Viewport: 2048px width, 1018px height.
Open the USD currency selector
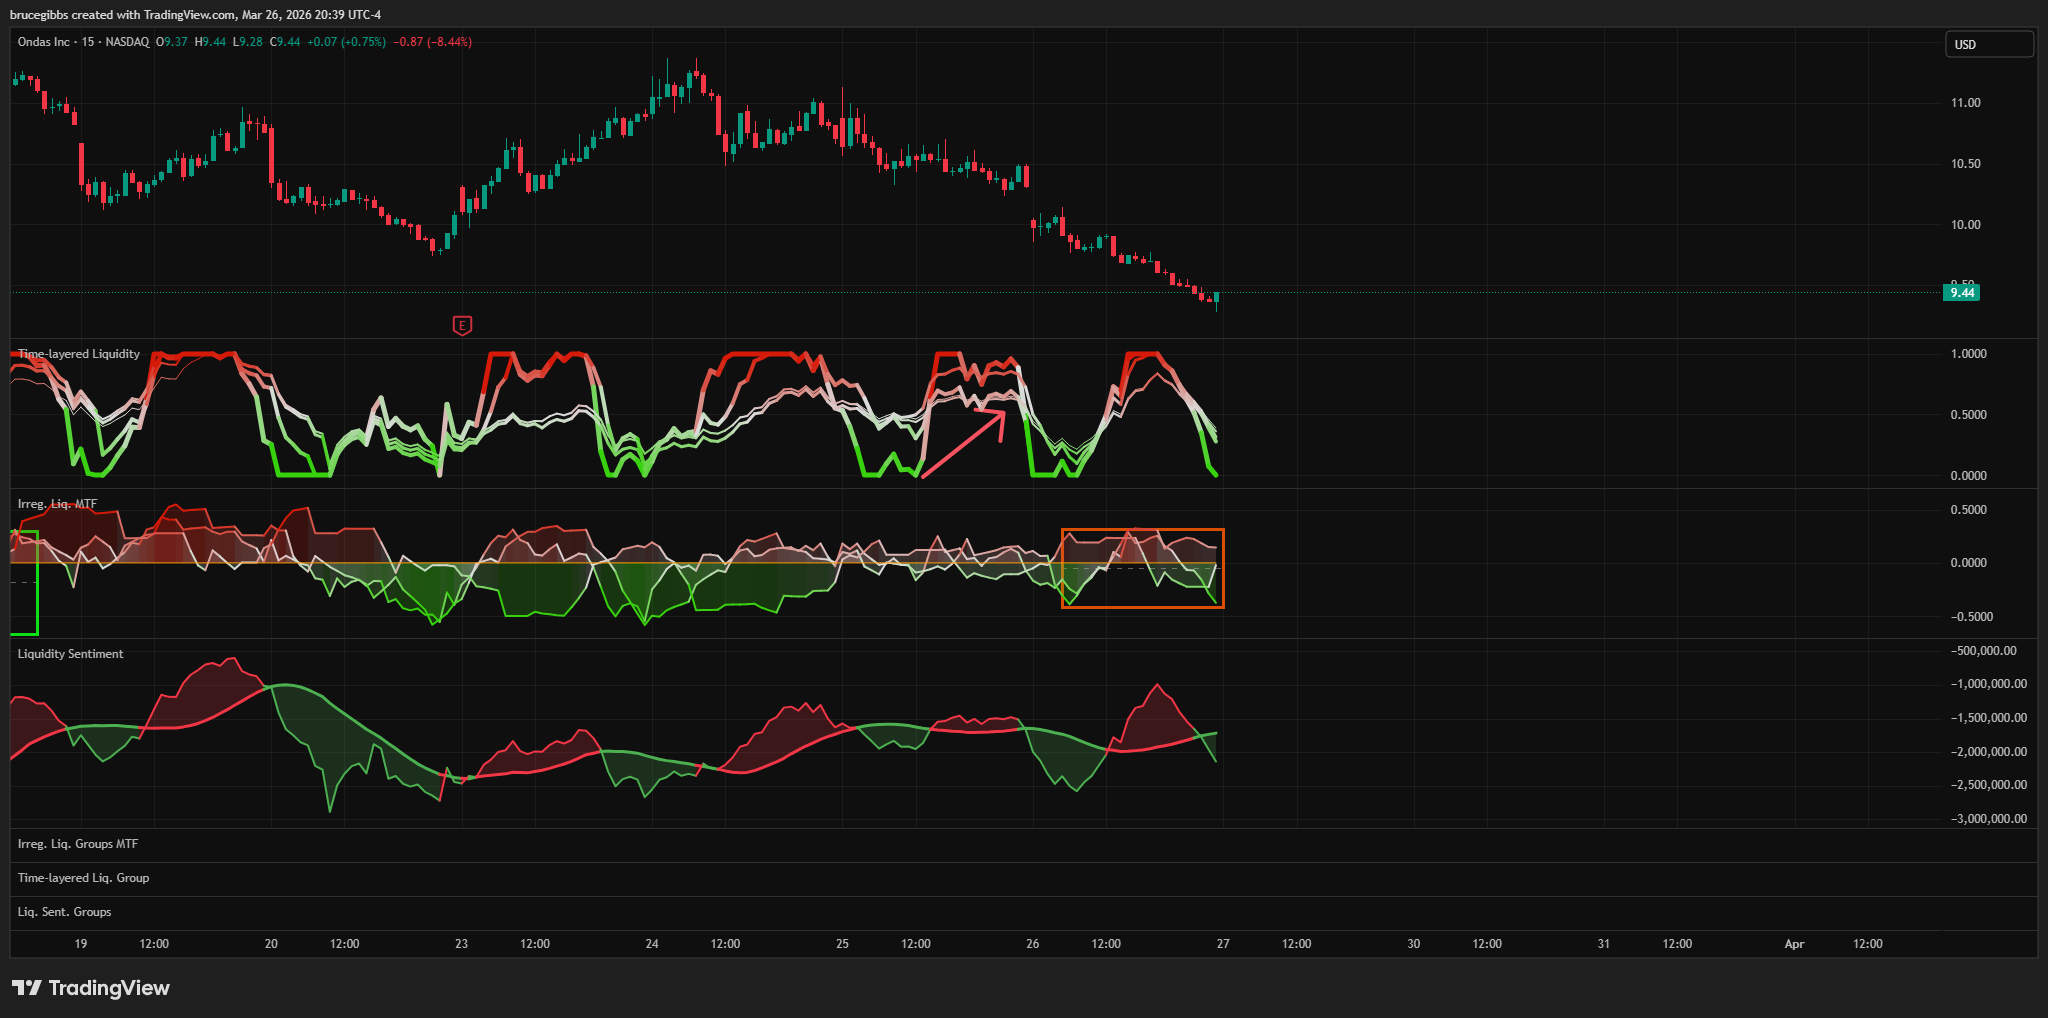click(x=1988, y=44)
